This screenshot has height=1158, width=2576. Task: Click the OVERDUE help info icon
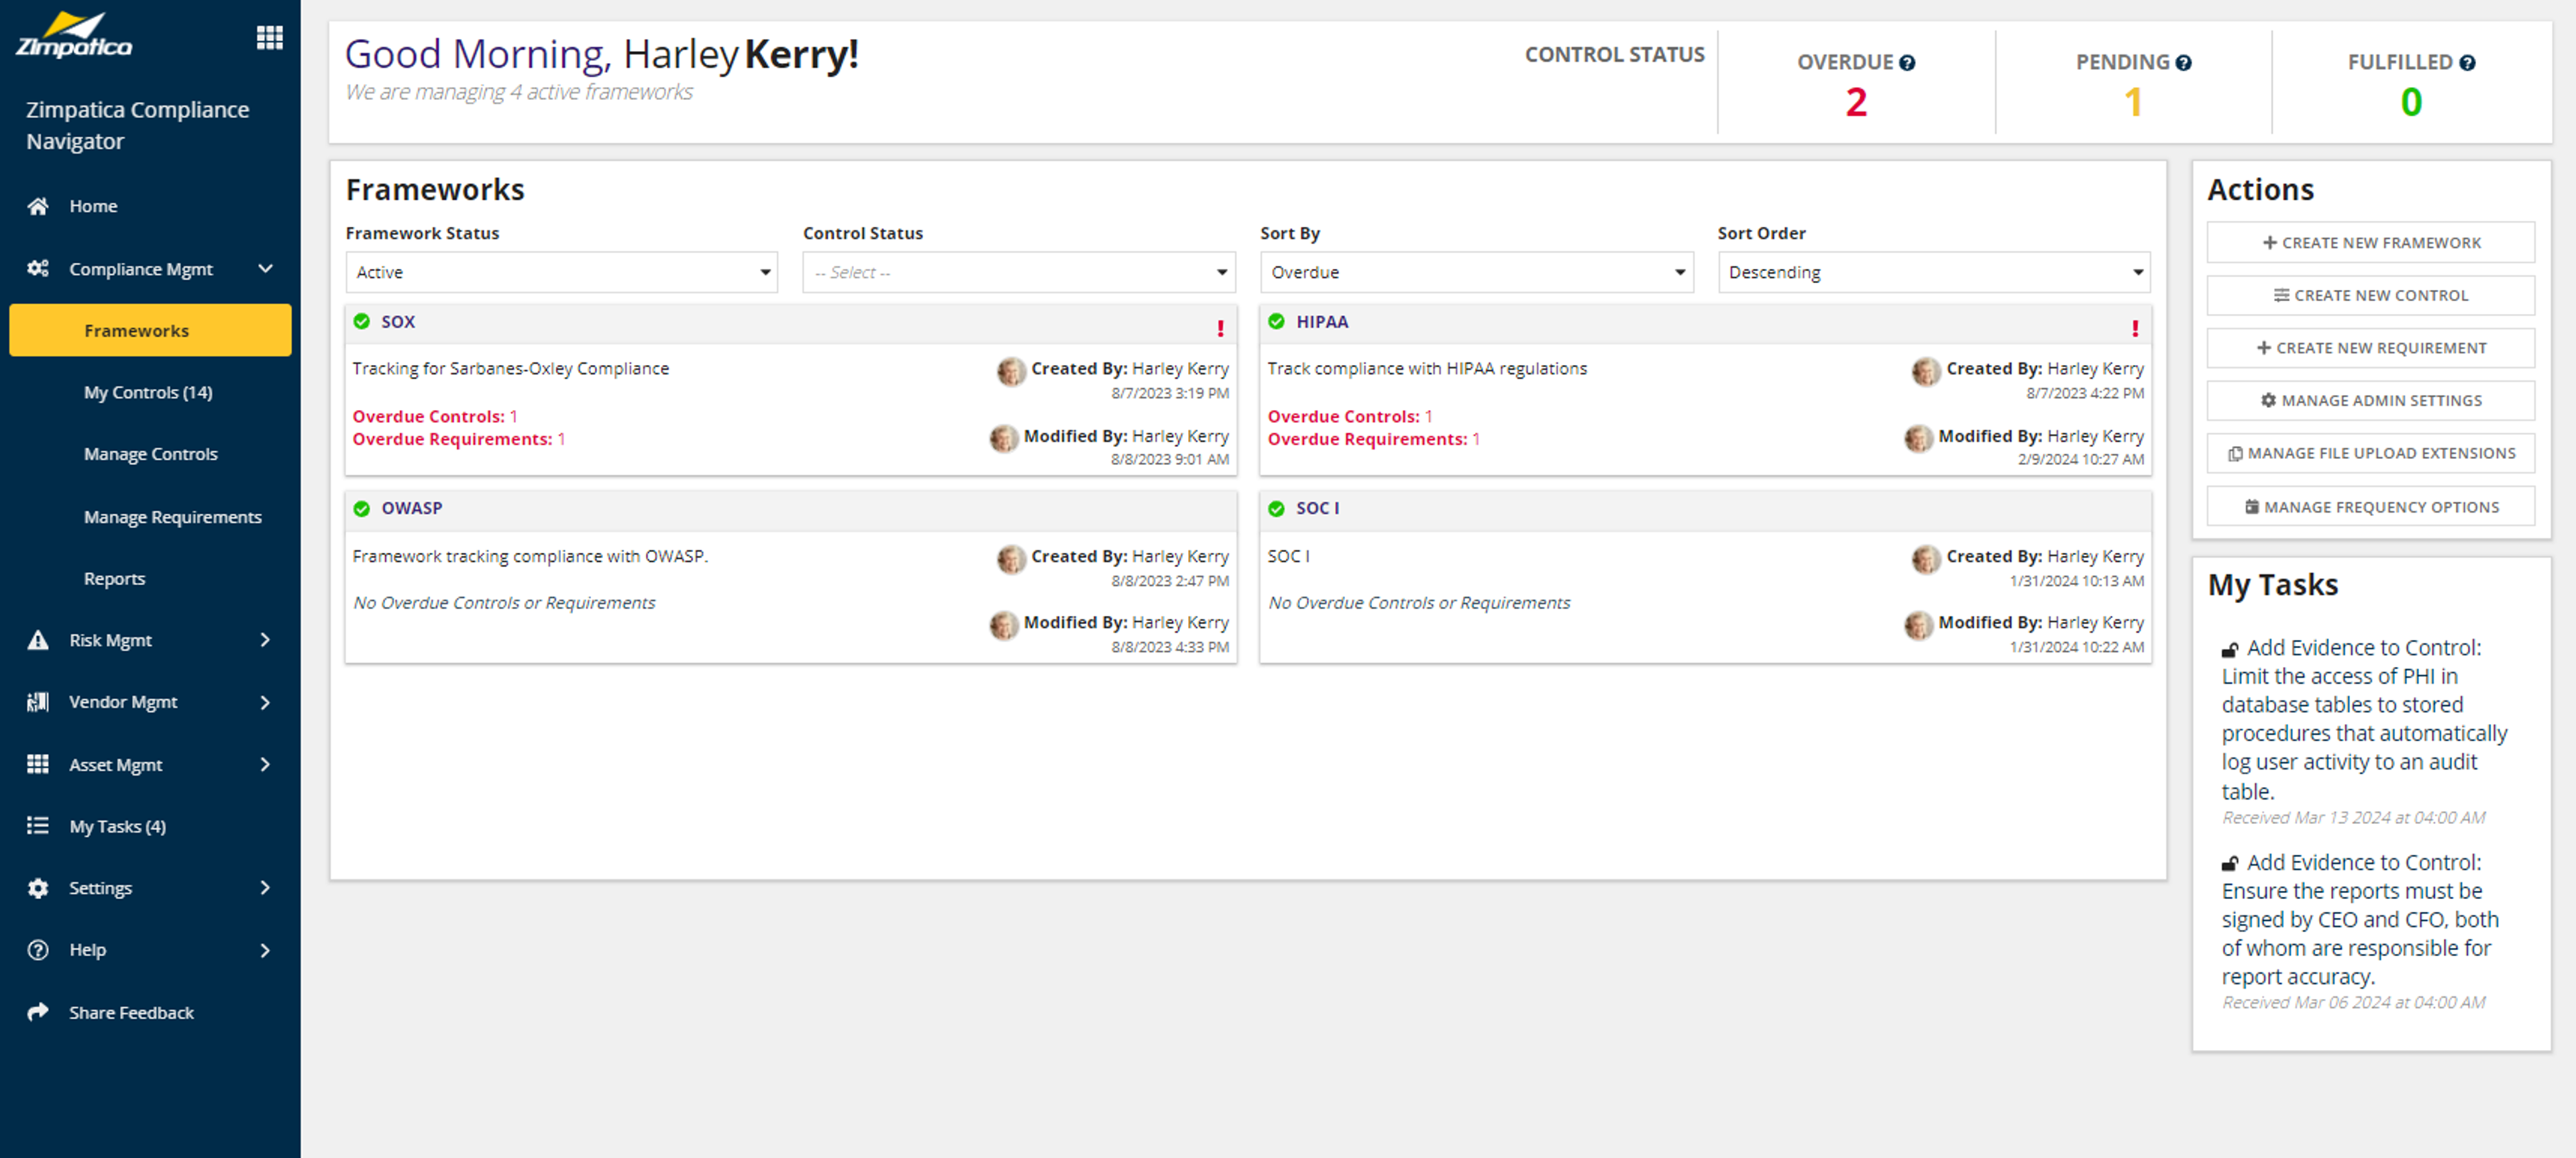pos(1907,63)
